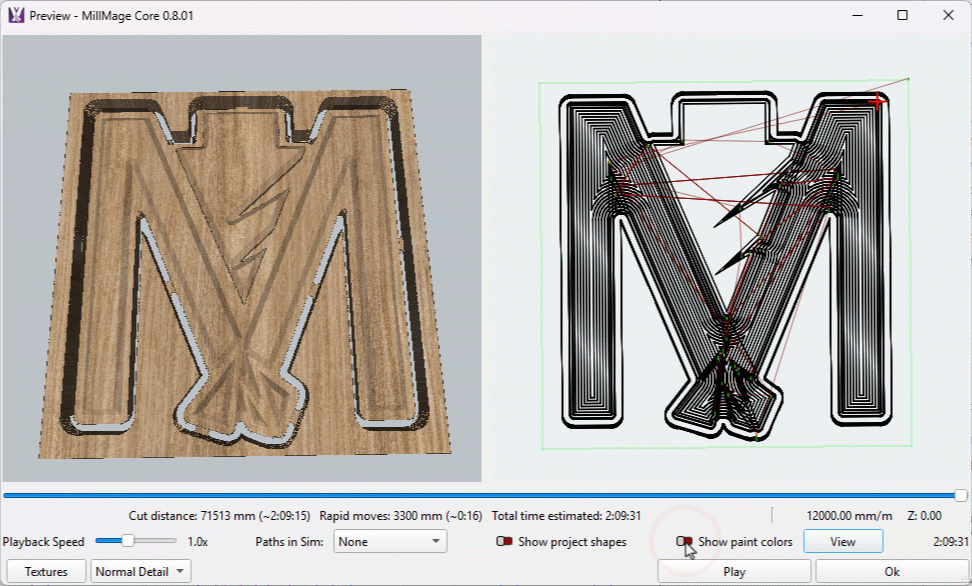Click the simulation timeline handle at the end
Image resolution: width=972 pixels, height=586 pixels.
tap(961, 495)
